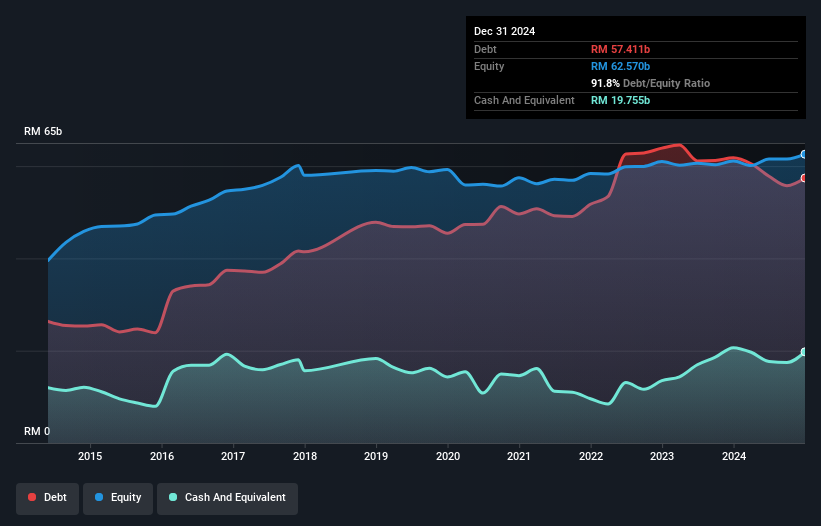The width and height of the screenshot is (821, 526).
Task: Select the teal Cash endpoint marker
Action: pyautogui.click(x=804, y=352)
